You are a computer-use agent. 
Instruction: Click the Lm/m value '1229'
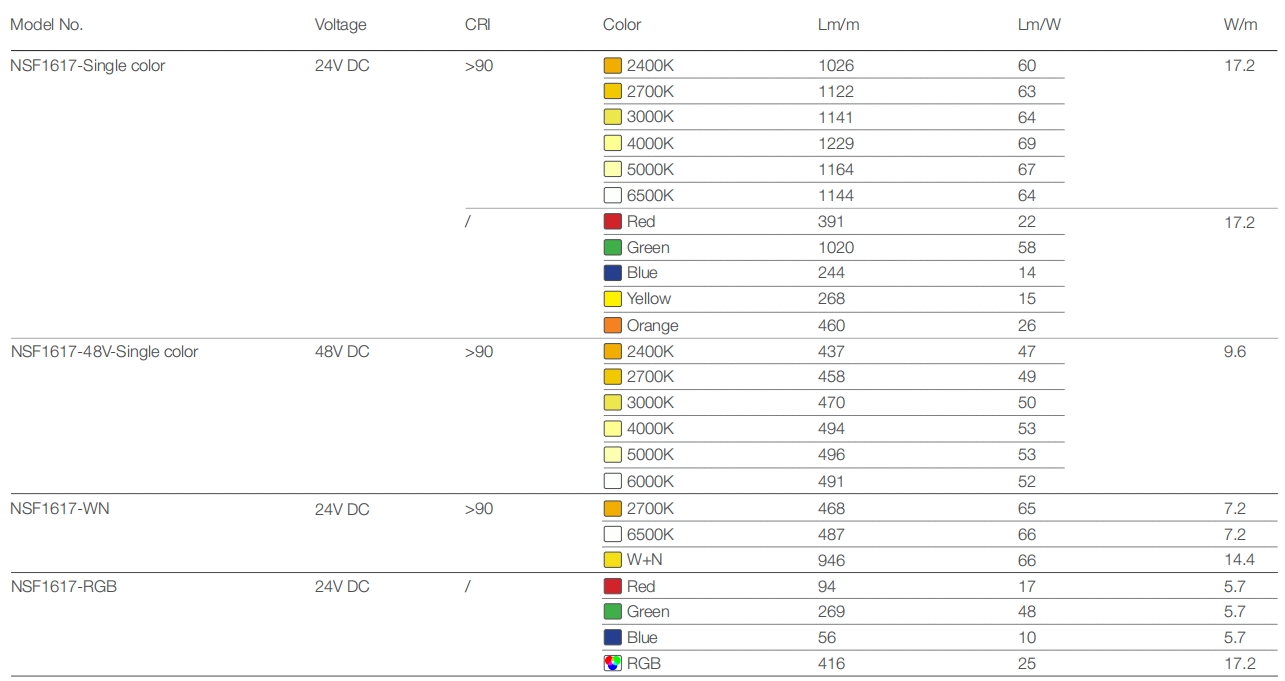[x=836, y=144]
